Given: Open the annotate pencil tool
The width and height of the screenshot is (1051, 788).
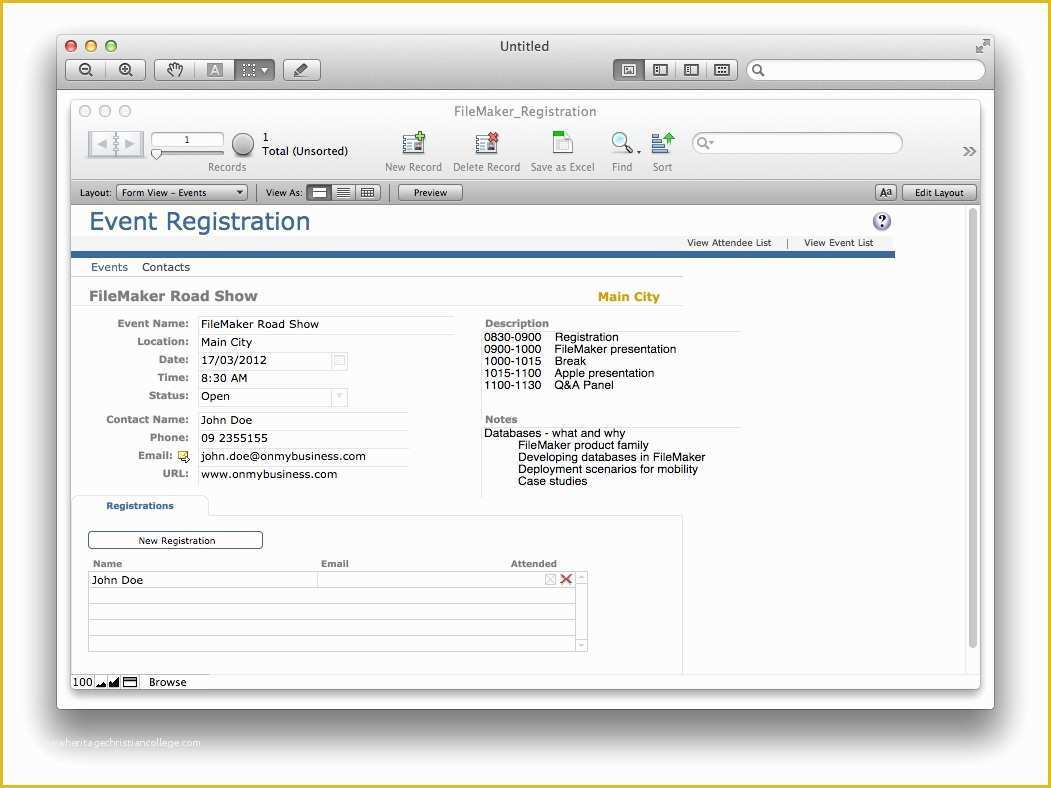Looking at the screenshot, I should (x=302, y=70).
